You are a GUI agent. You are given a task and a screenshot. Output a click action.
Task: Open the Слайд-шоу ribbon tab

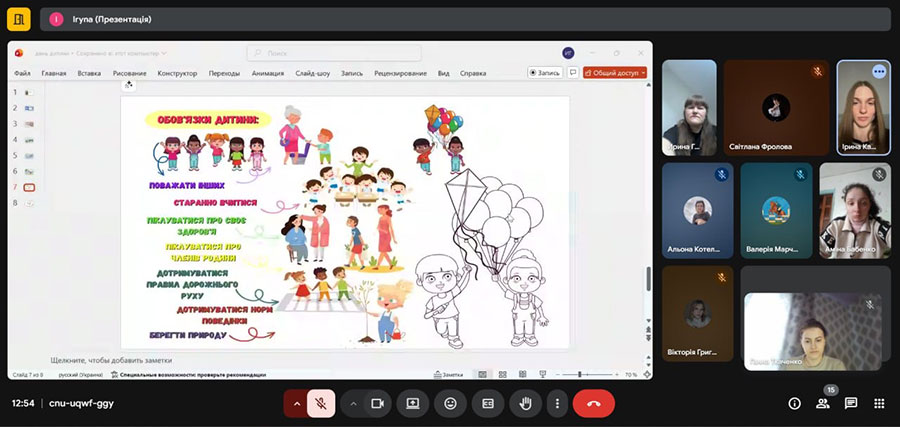[x=313, y=73]
